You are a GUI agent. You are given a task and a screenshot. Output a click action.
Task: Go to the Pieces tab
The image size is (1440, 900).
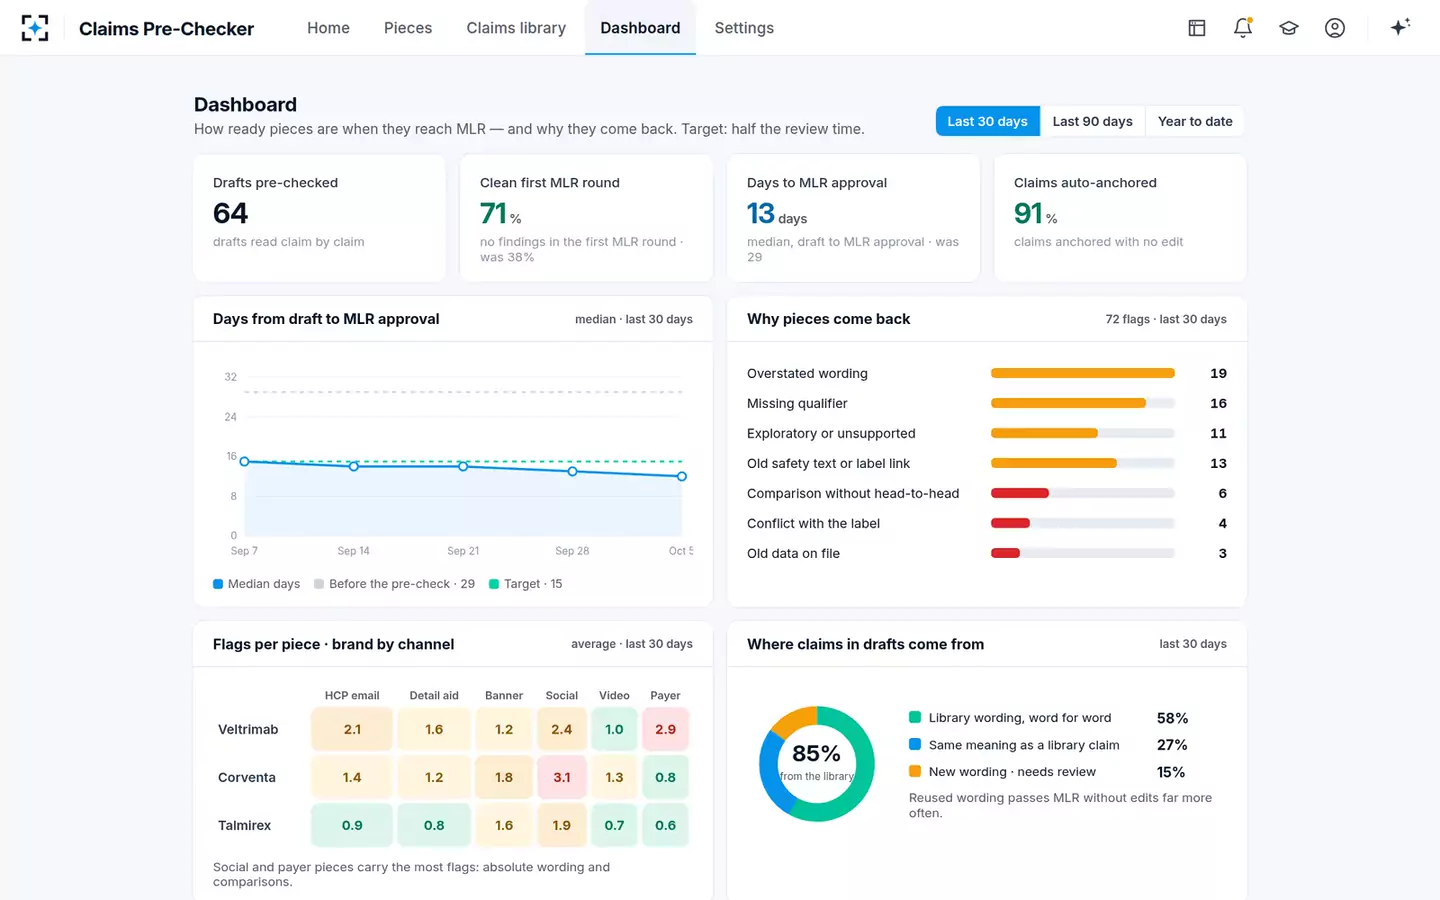[408, 28]
